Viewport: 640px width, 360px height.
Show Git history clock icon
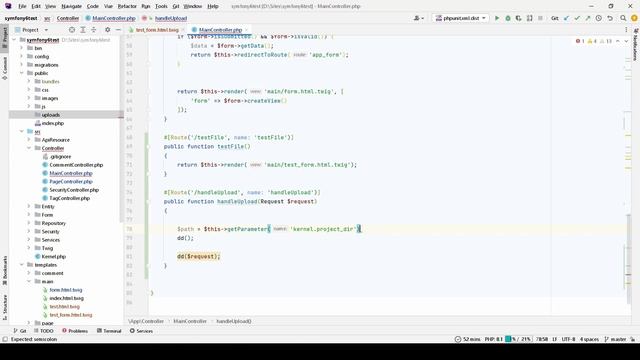pos(598,18)
